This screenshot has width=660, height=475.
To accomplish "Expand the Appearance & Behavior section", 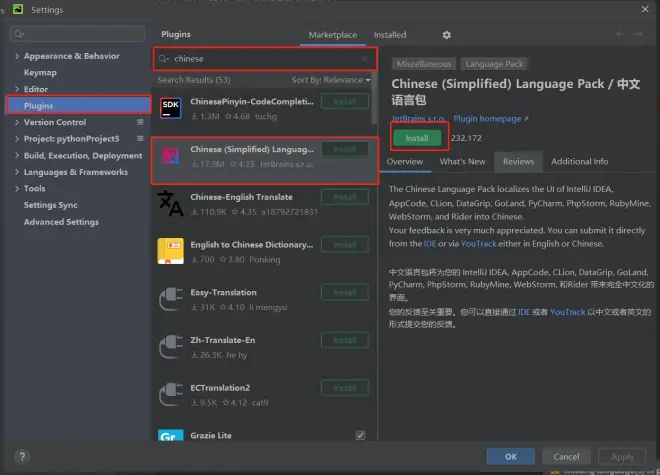I will [x=17, y=56].
